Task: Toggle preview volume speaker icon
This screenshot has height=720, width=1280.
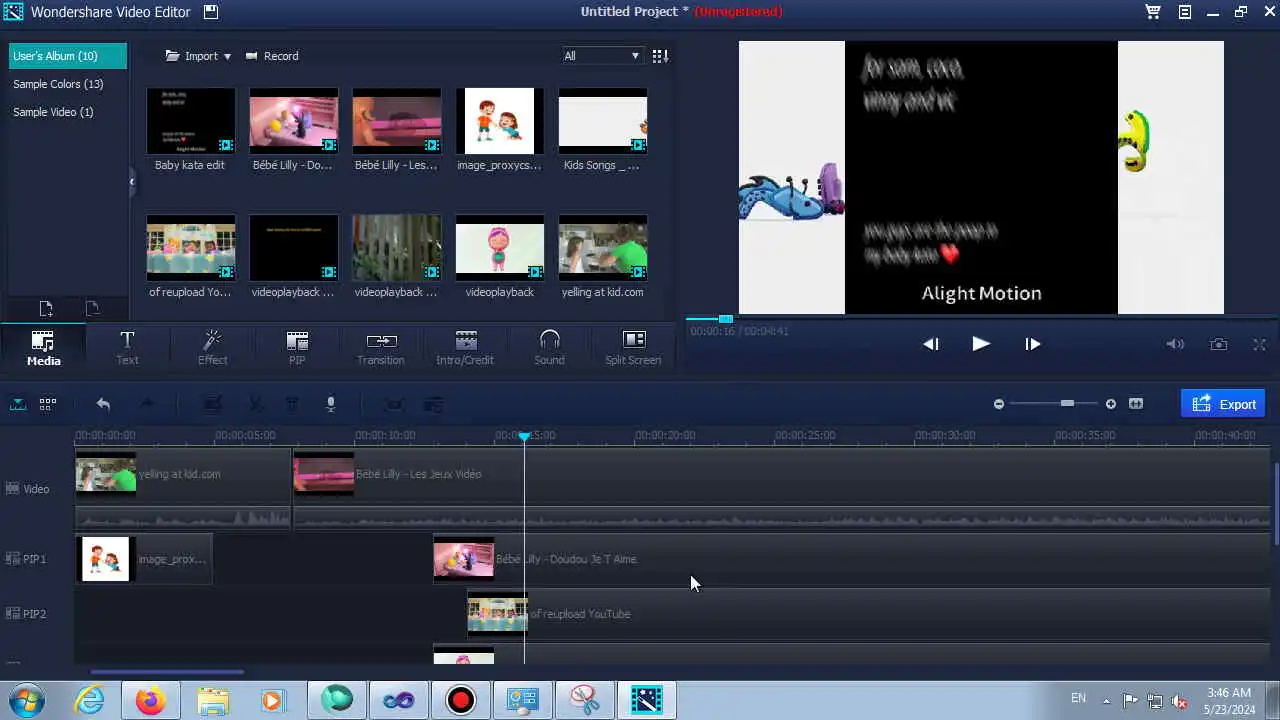Action: pyautogui.click(x=1175, y=344)
